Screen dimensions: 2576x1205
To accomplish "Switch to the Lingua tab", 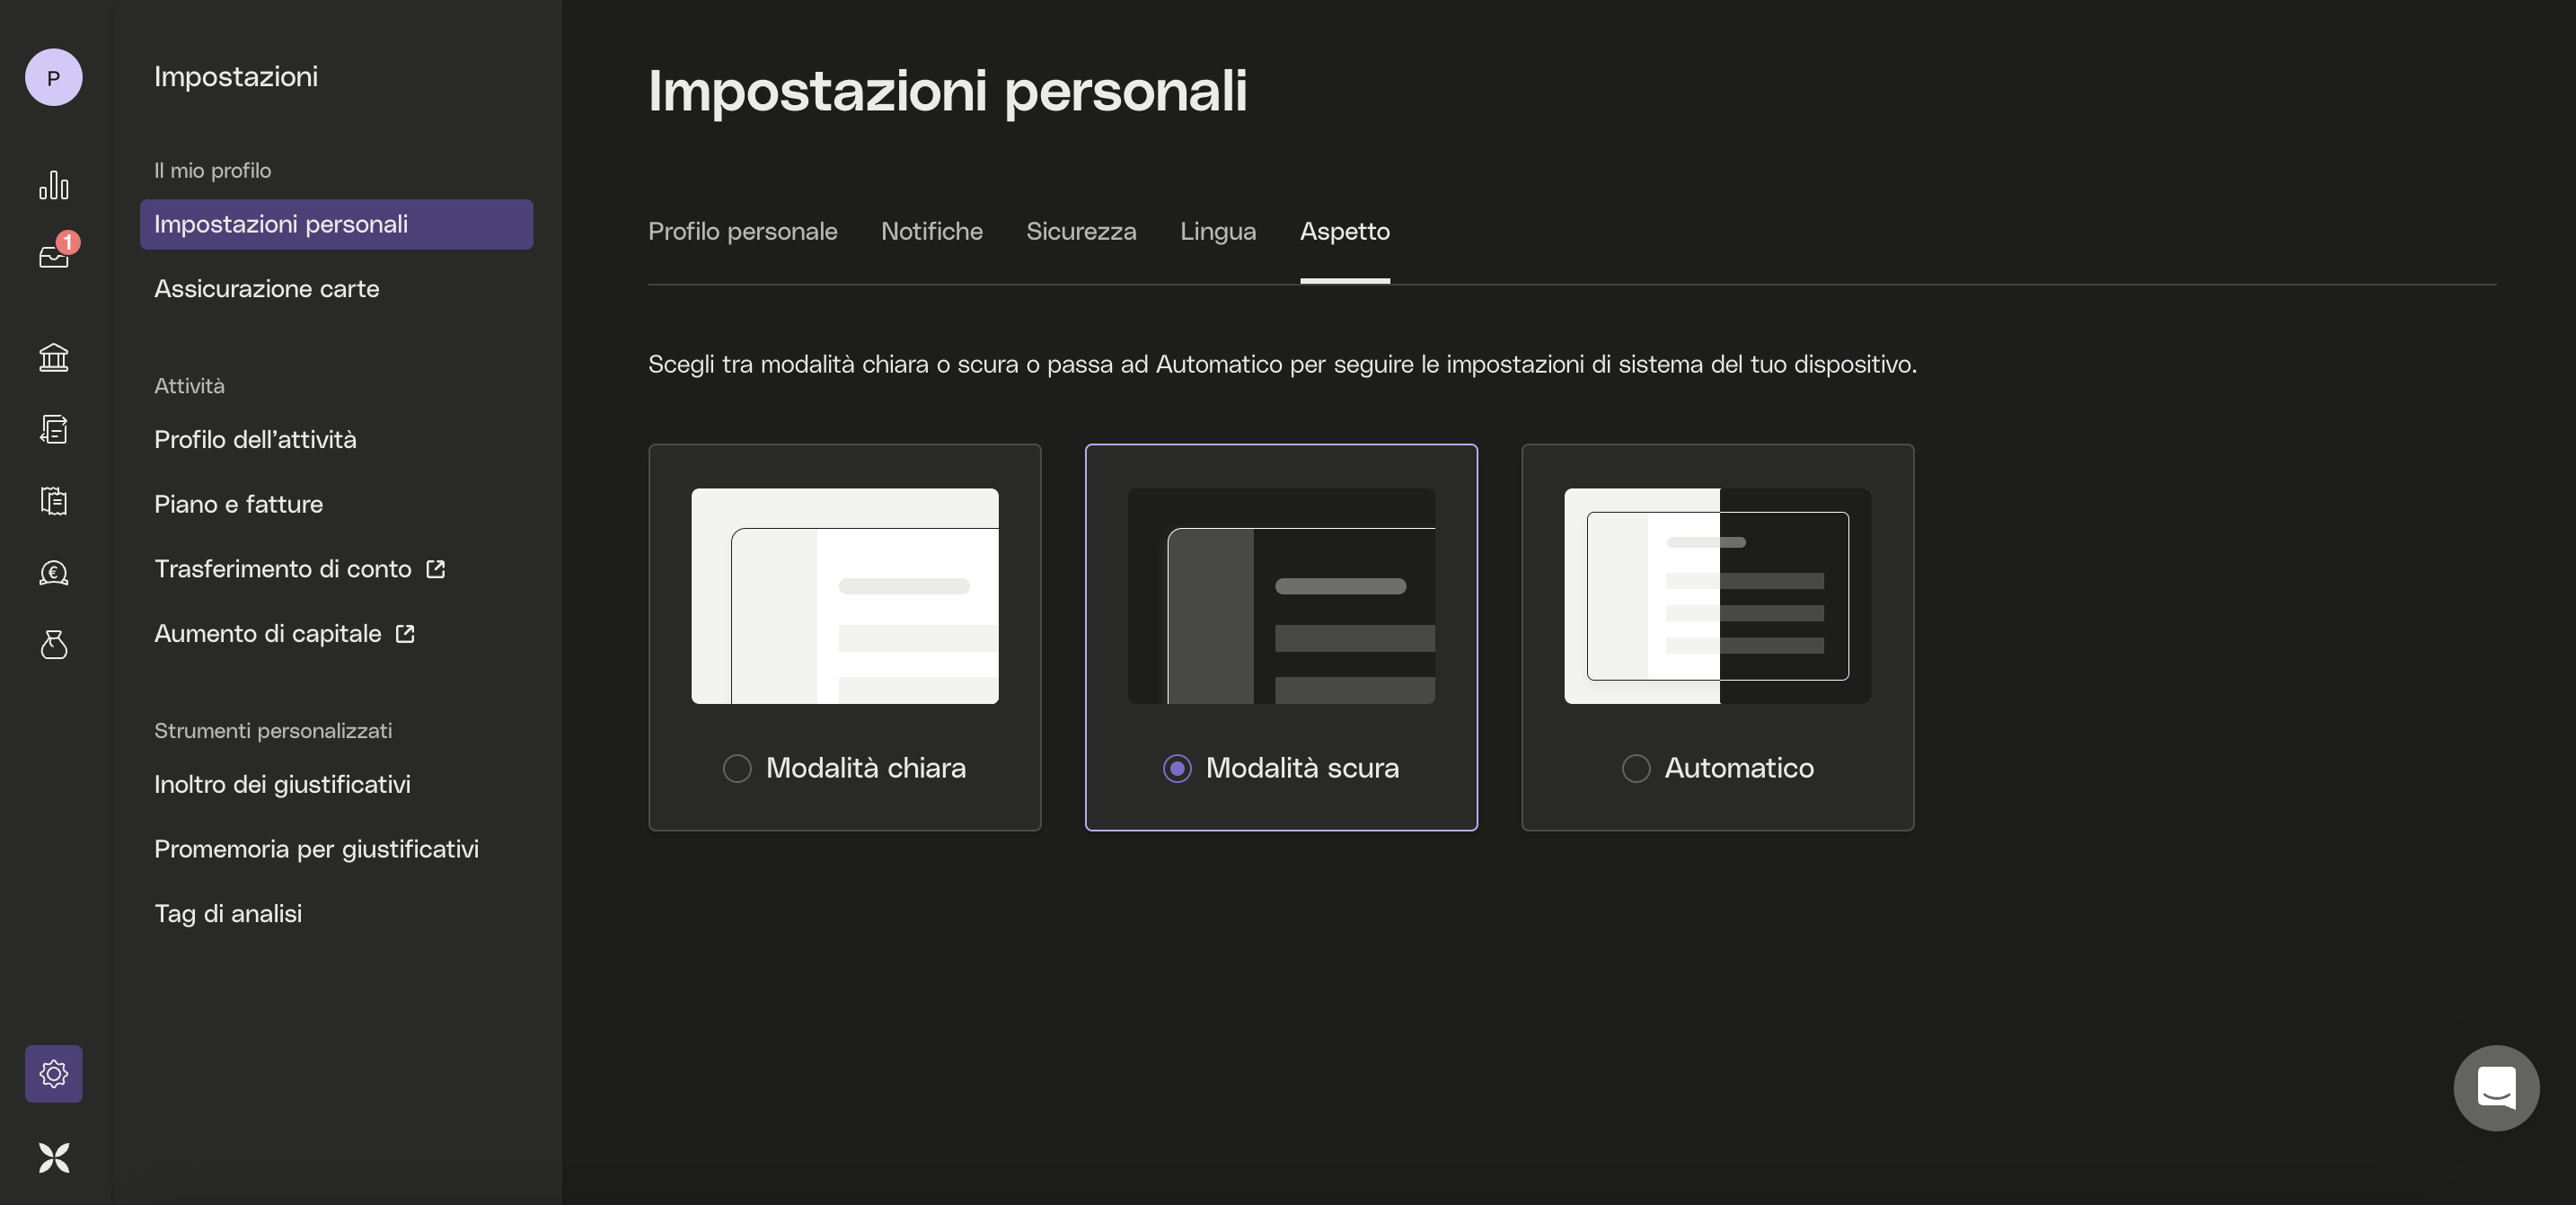I will [x=1218, y=231].
